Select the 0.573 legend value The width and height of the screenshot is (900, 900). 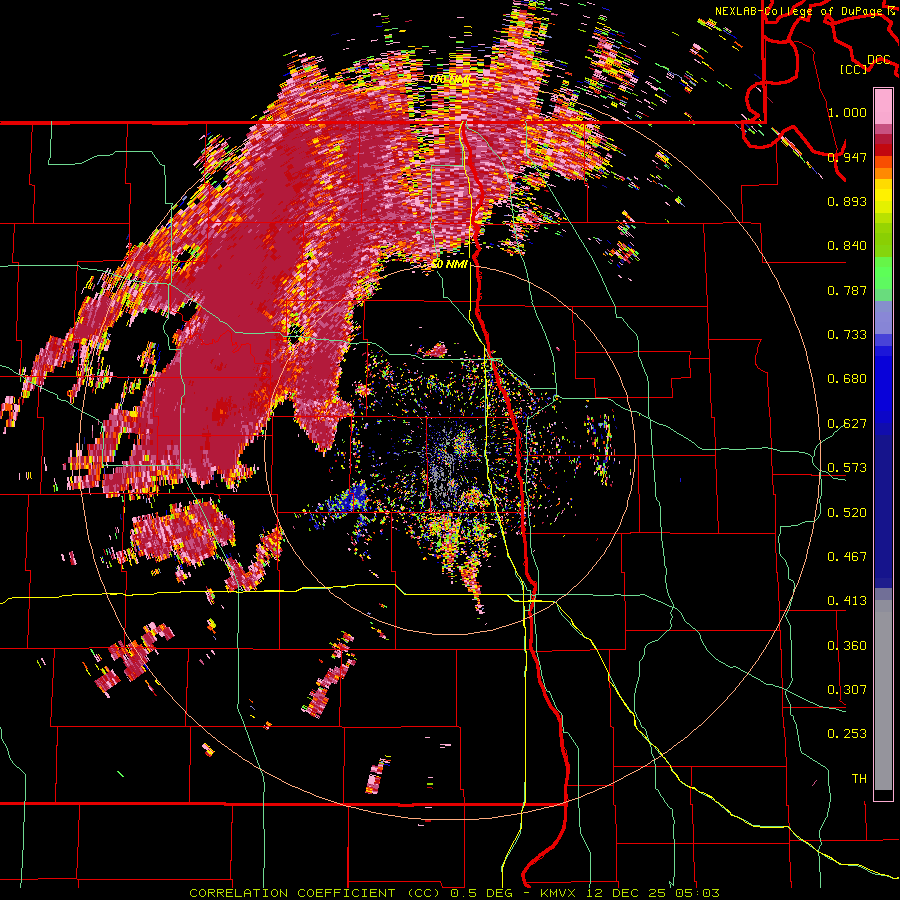(x=847, y=468)
